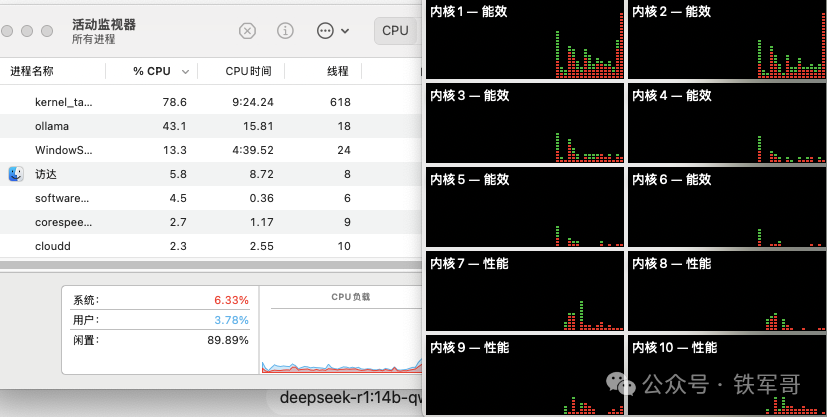Screen dimensions: 827x417
Task: Click the 内核 10 — 性能 core graph
Action: (727, 375)
